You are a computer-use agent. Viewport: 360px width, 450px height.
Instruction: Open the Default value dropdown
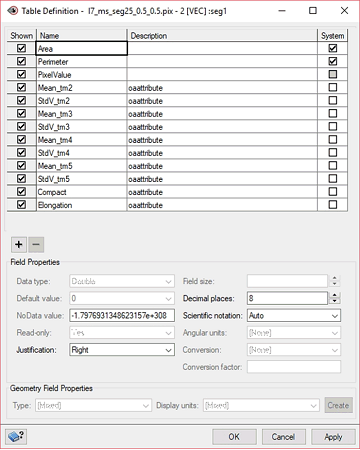[x=122, y=298]
